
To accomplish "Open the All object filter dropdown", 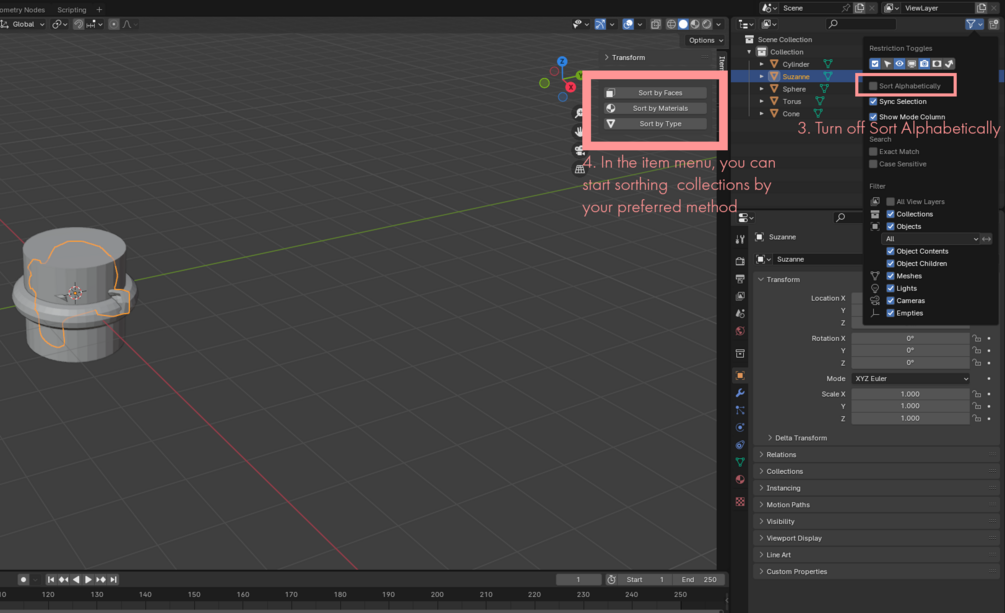I will pyautogui.click(x=931, y=239).
